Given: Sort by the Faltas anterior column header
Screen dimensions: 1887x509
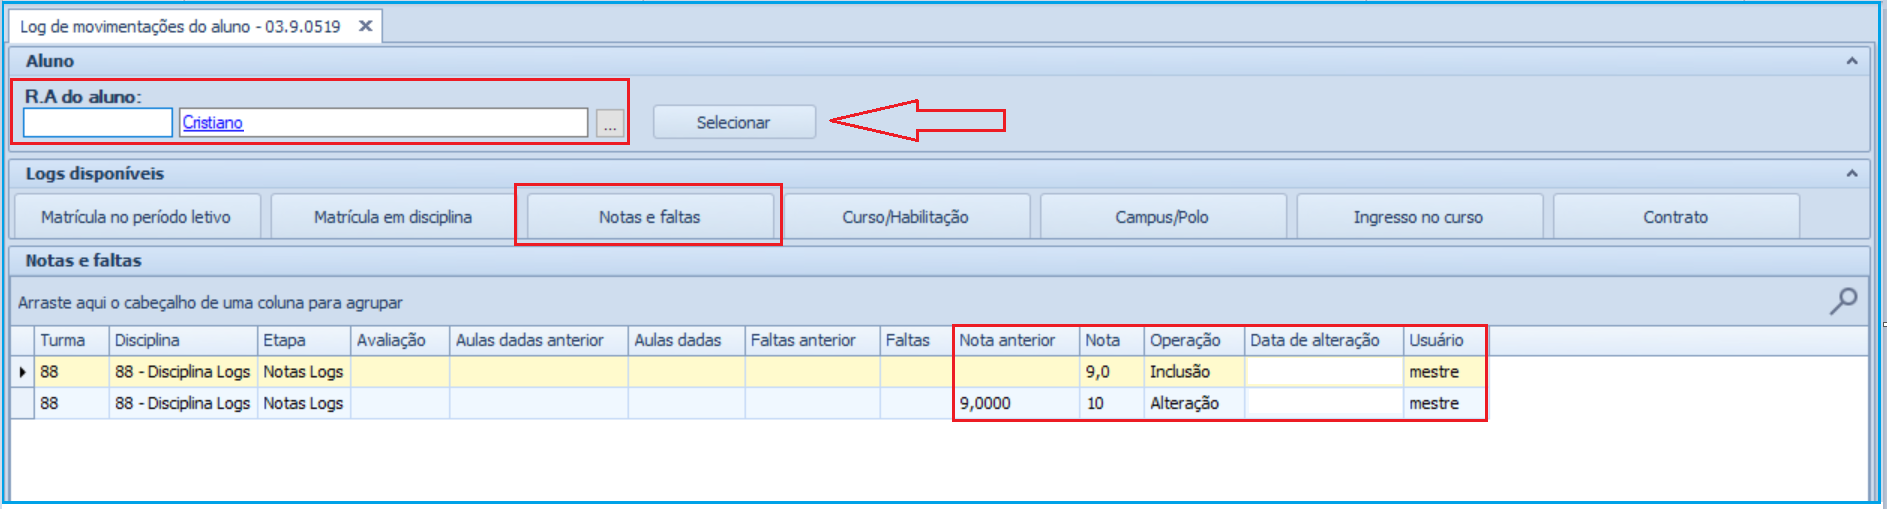Looking at the screenshot, I should point(812,340).
